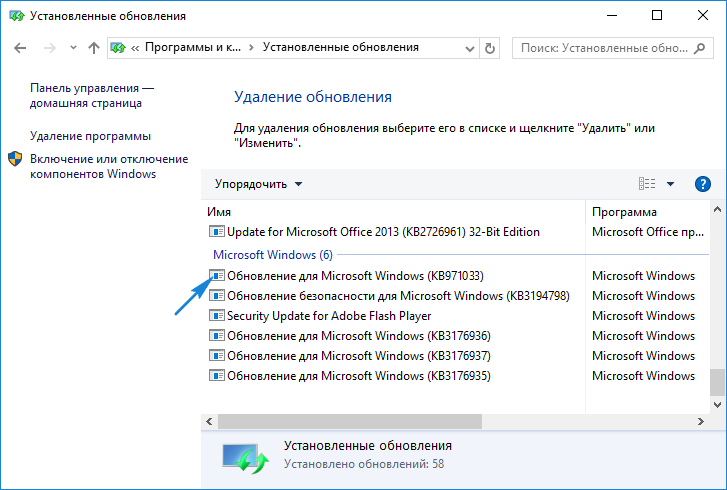Open the Удаление программы link

(x=90, y=136)
